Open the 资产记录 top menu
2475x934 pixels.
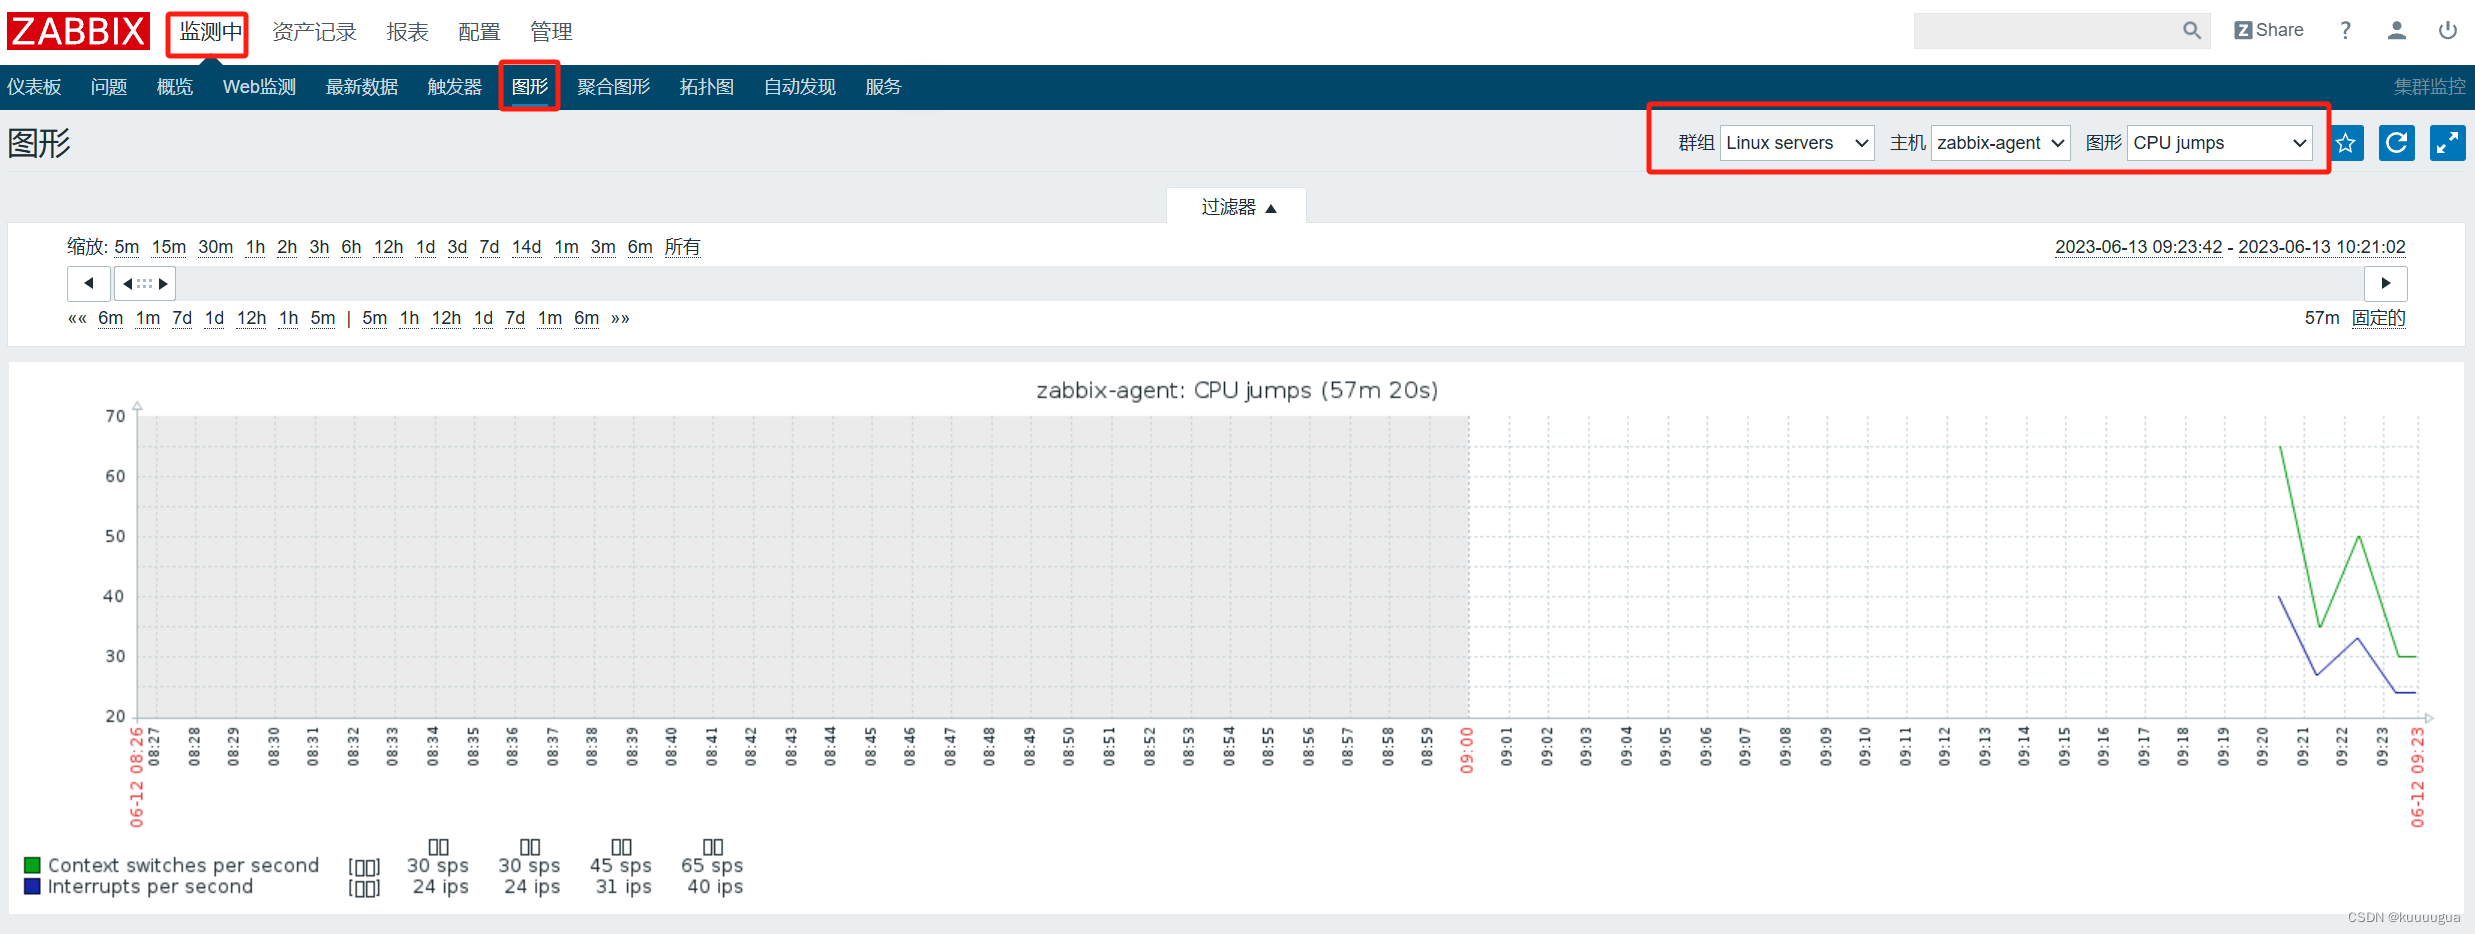pyautogui.click(x=314, y=32)
